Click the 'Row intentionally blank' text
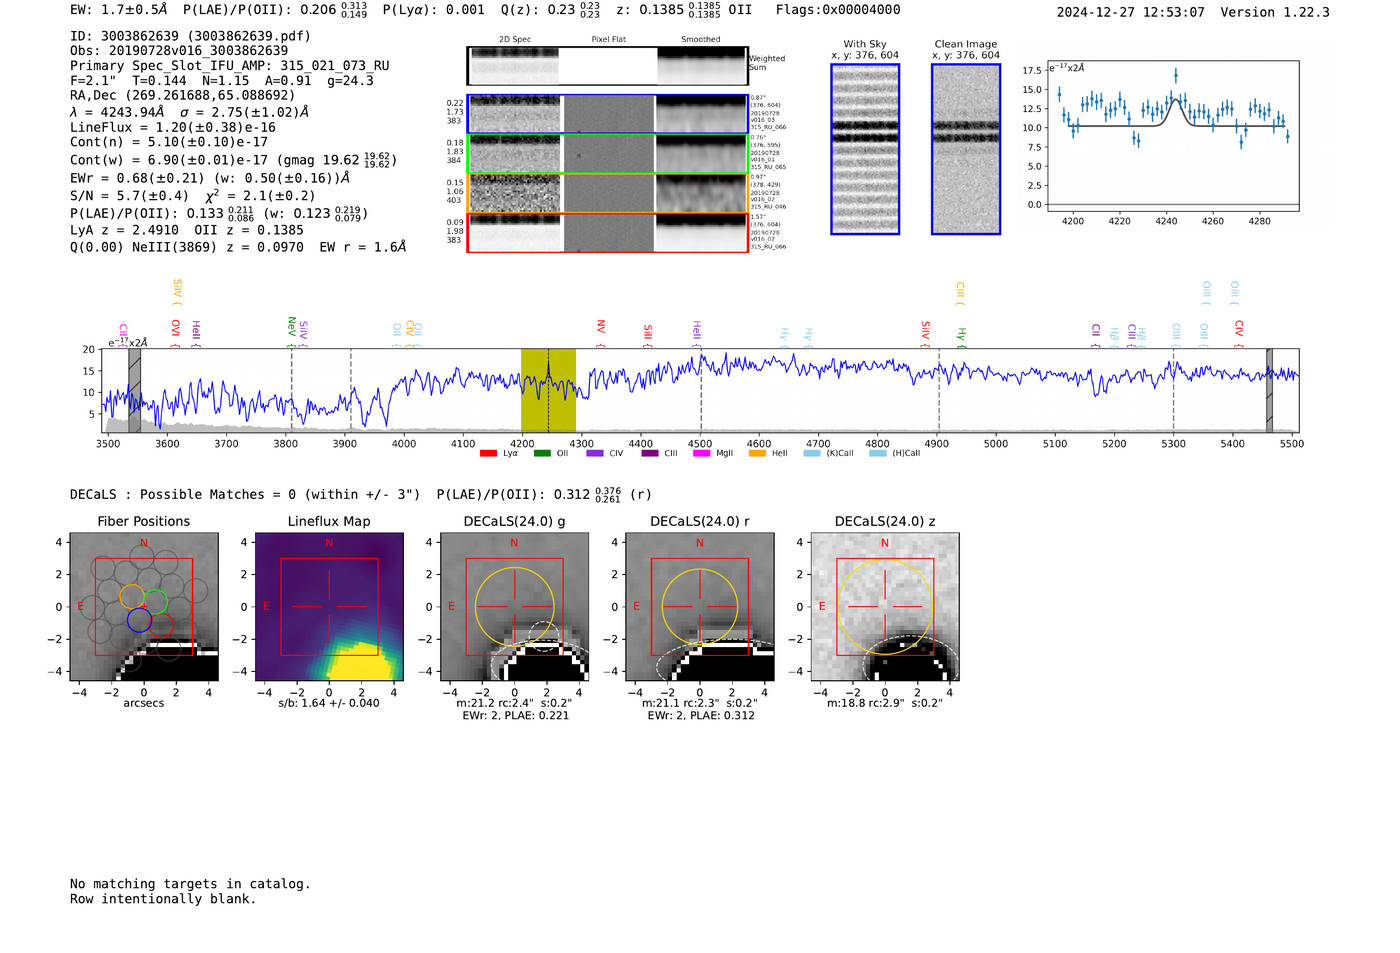The image size is (1400, 953). [x=163, y=899]
